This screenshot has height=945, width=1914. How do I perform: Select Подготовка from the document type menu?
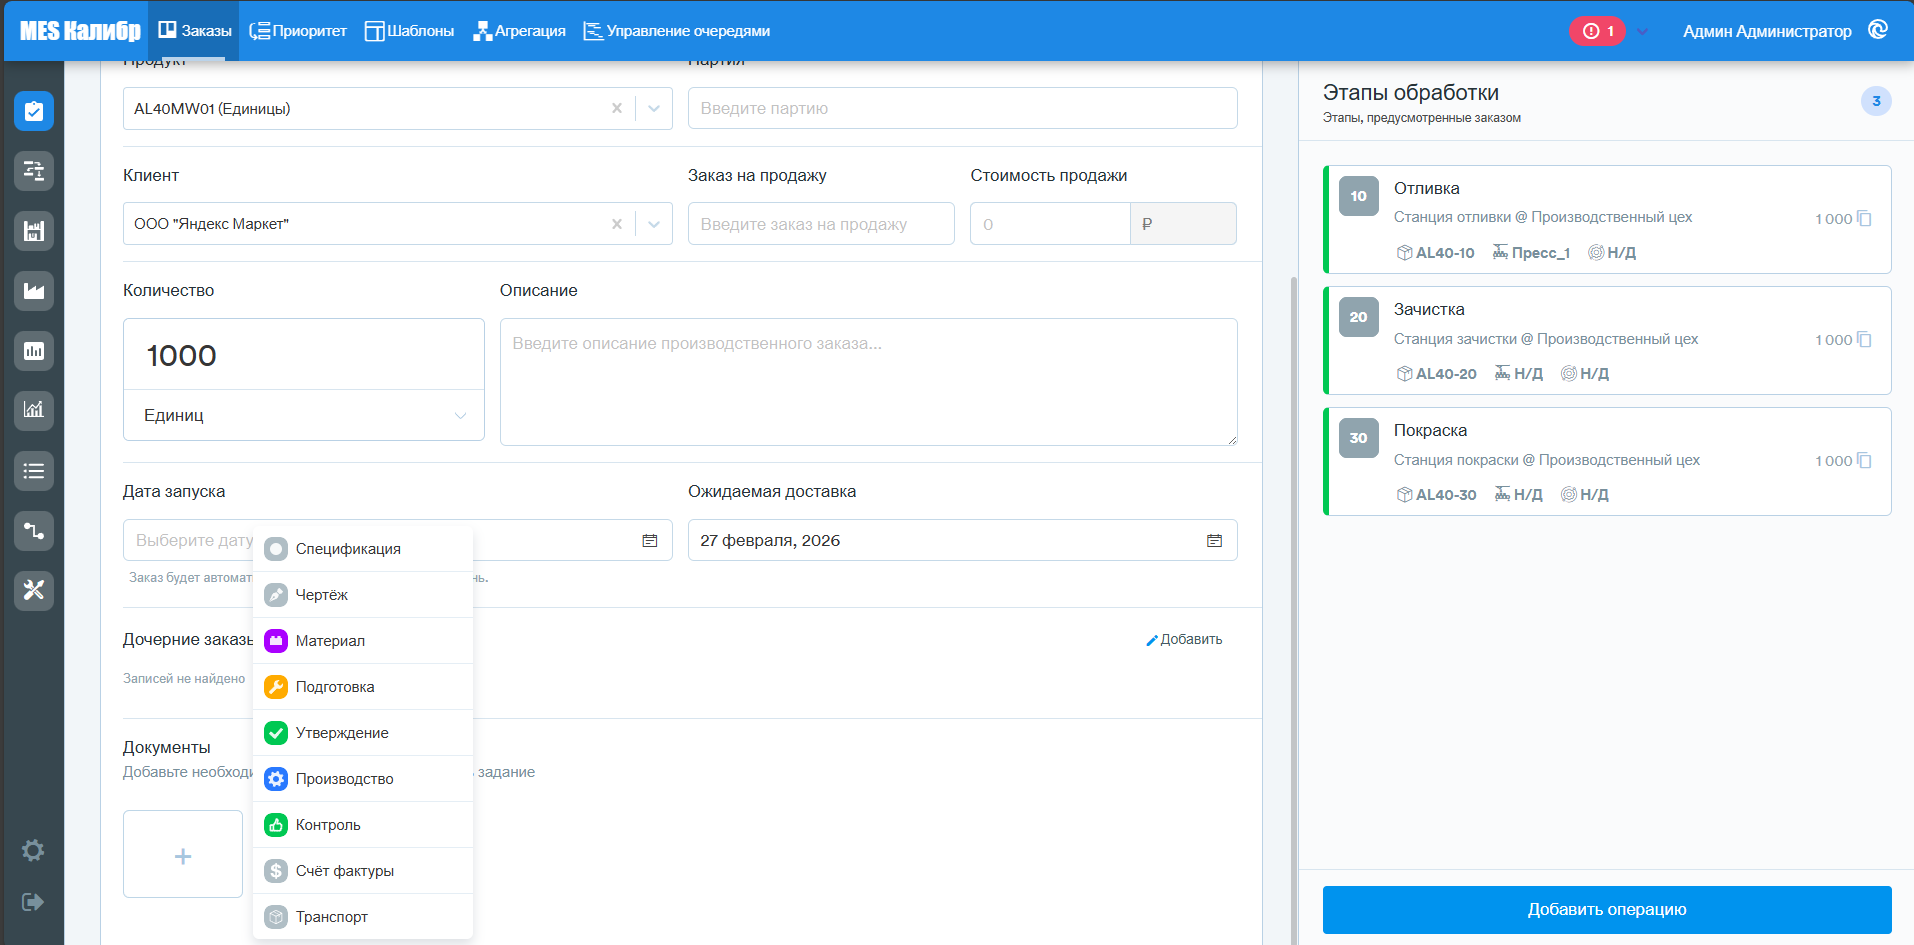[363, 687]
